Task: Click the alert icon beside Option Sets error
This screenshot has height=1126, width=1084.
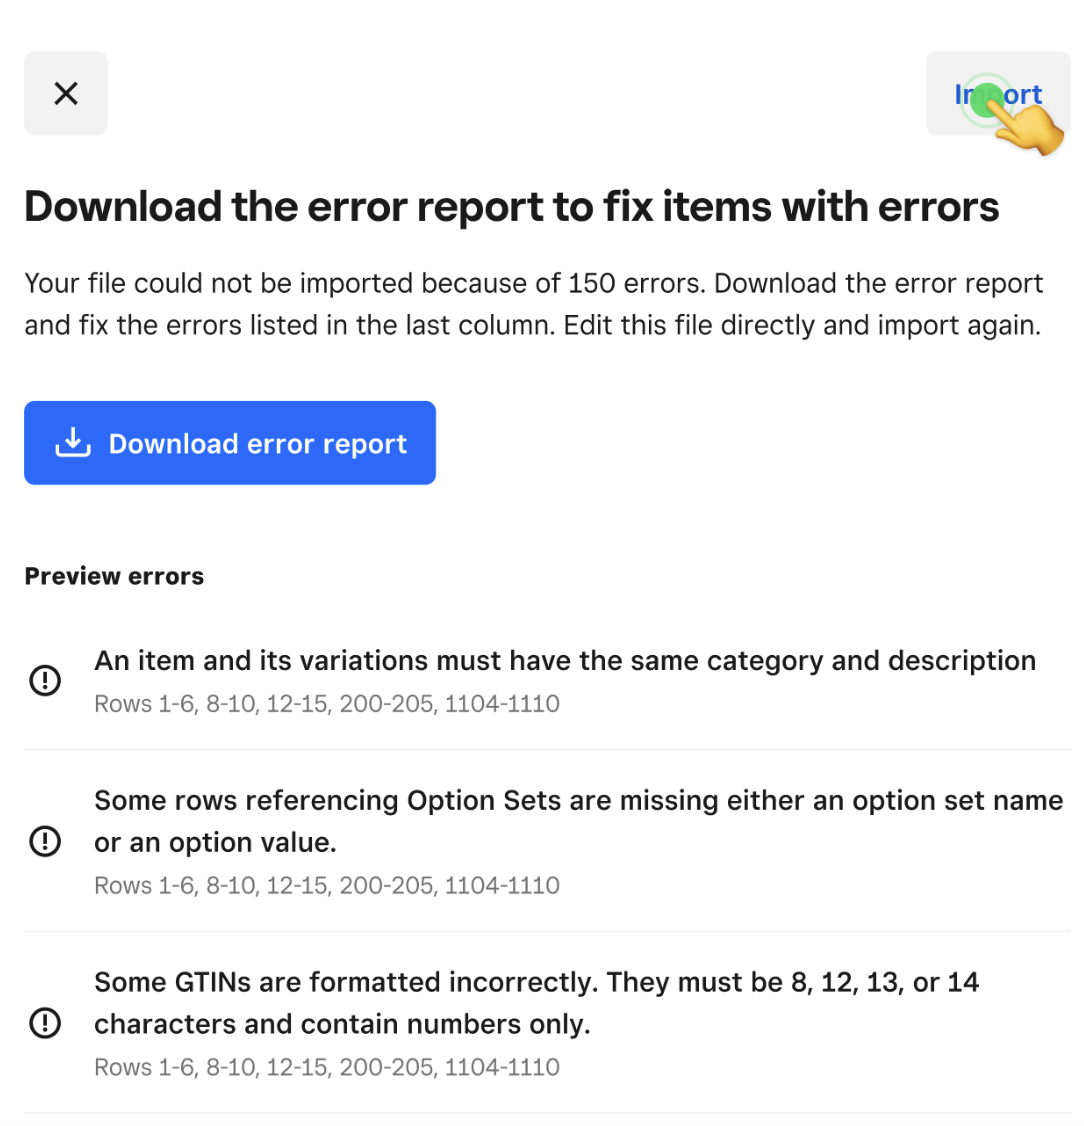Action: [x=45, y=842]
